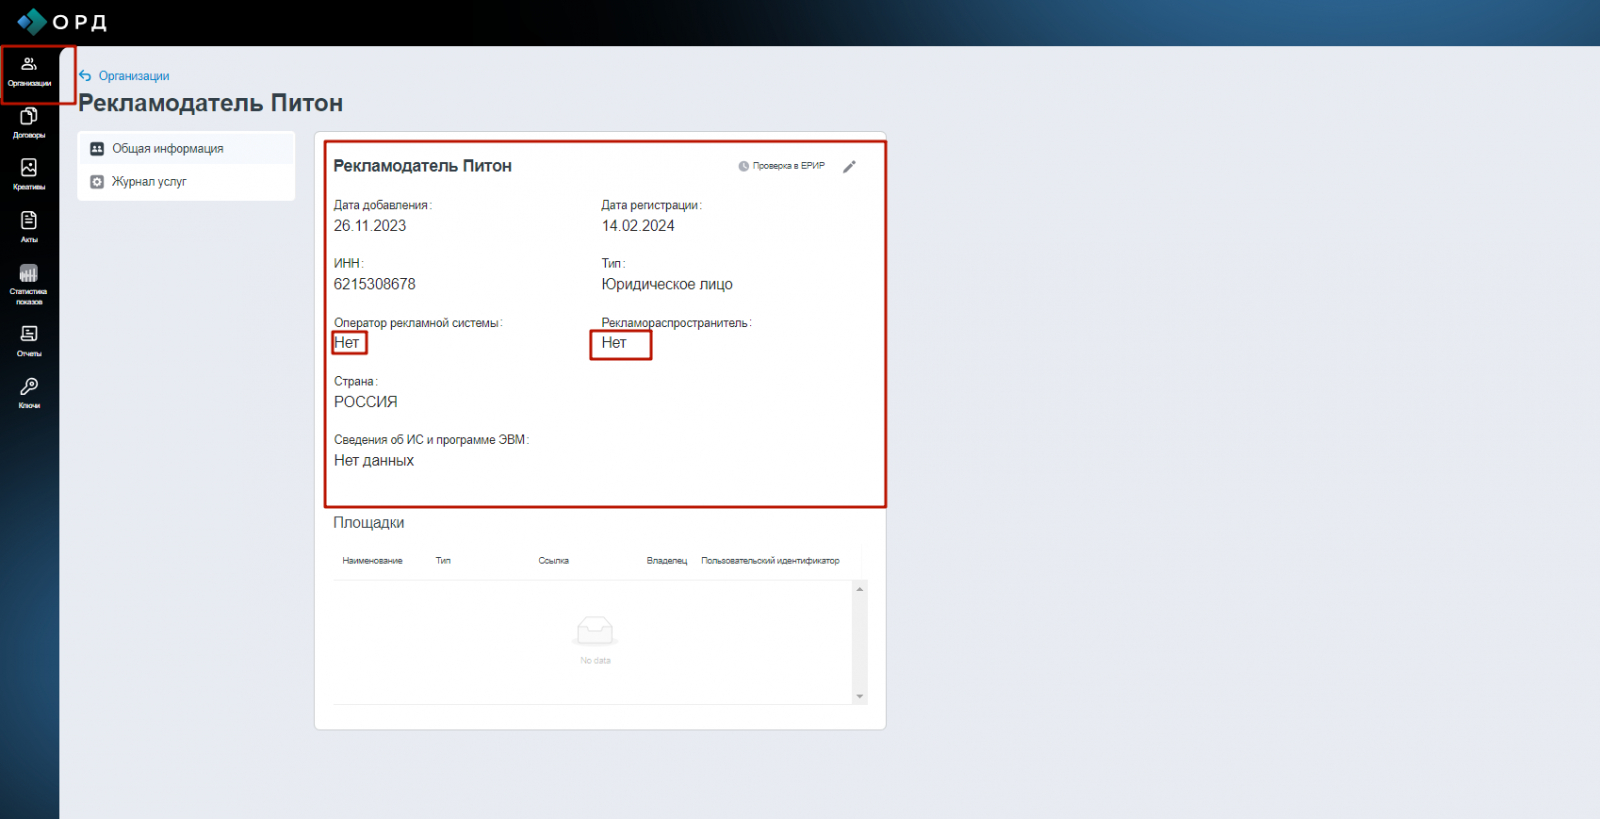Click the Пользовательский идентификатор column header
This screenshot has width=1600, height=819.
coord(770,561)
